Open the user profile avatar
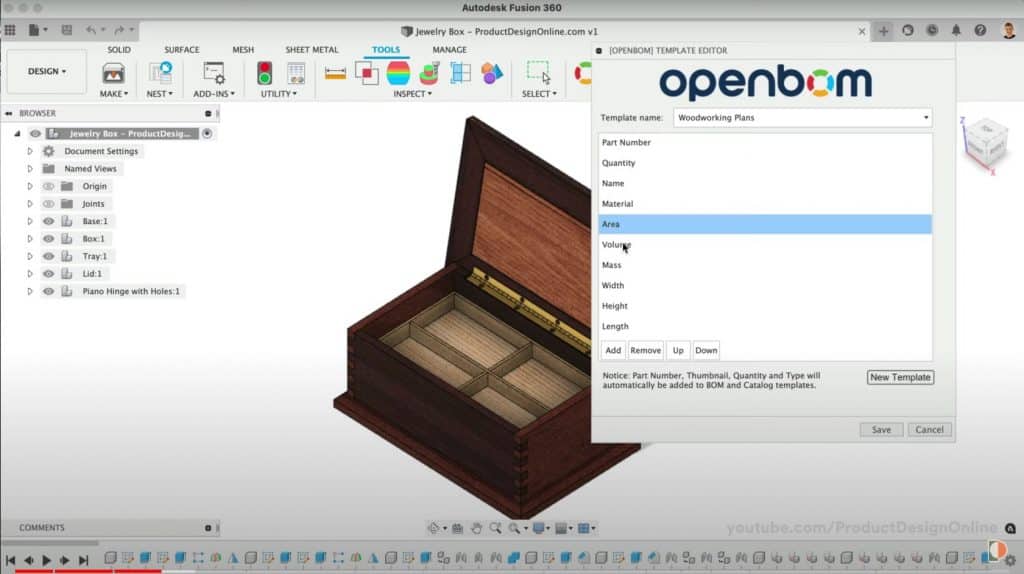The image size is (1024, 574). 1009,30
